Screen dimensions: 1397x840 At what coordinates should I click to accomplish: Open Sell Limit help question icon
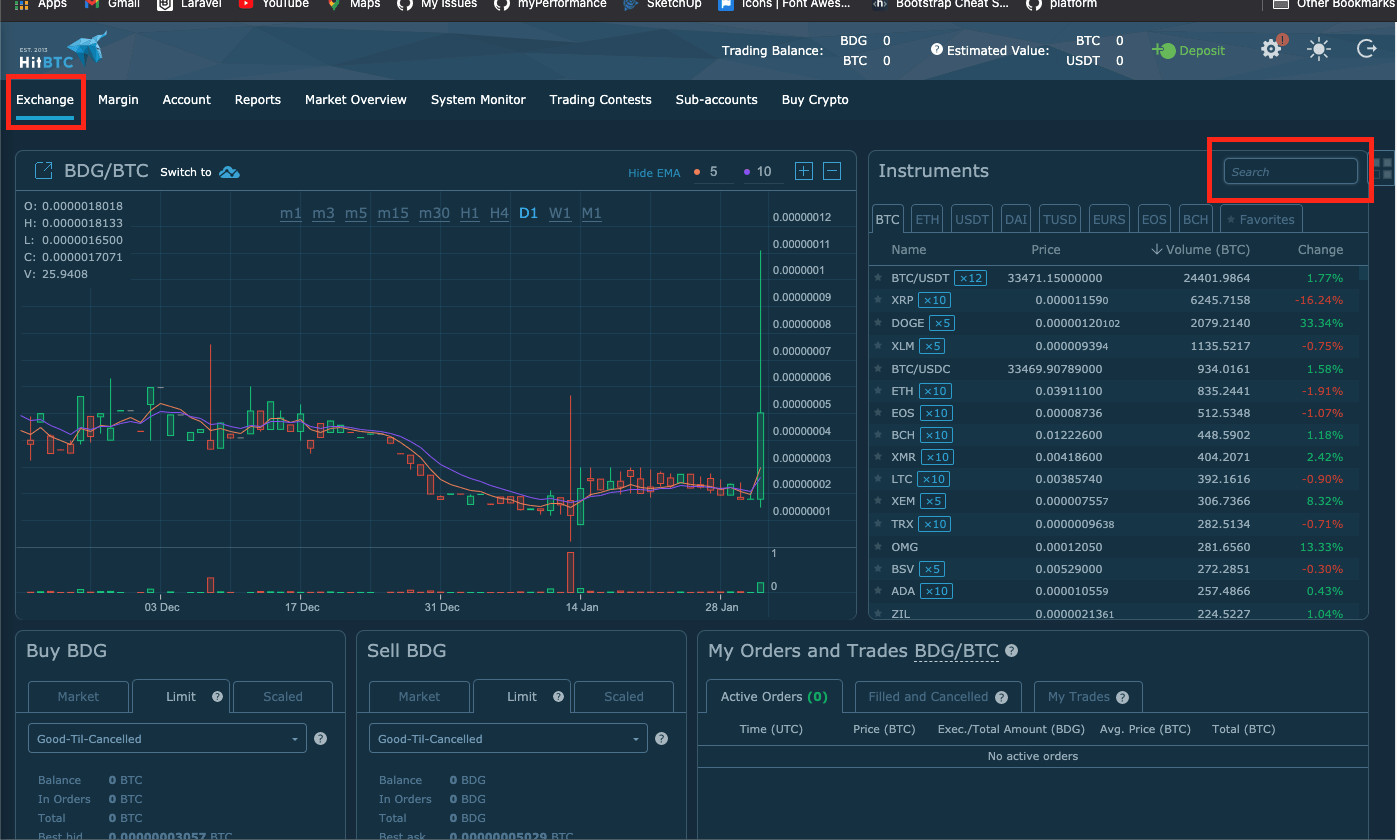[x=558, y=697]
